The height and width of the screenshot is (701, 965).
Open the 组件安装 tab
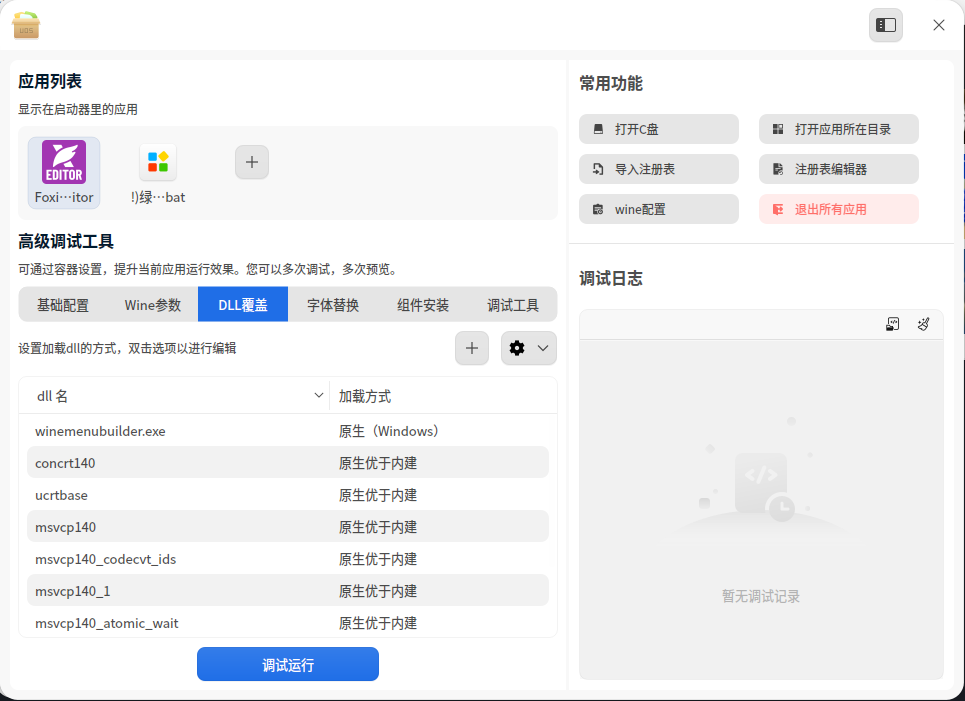point(423,305)
